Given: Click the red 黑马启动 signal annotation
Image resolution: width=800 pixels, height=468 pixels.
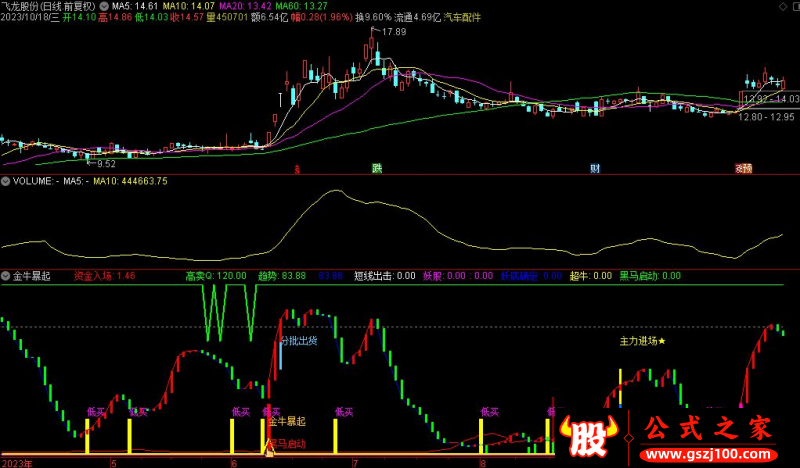Looking at the screenshot, I should pyautogui.click(x=288, y=444).
